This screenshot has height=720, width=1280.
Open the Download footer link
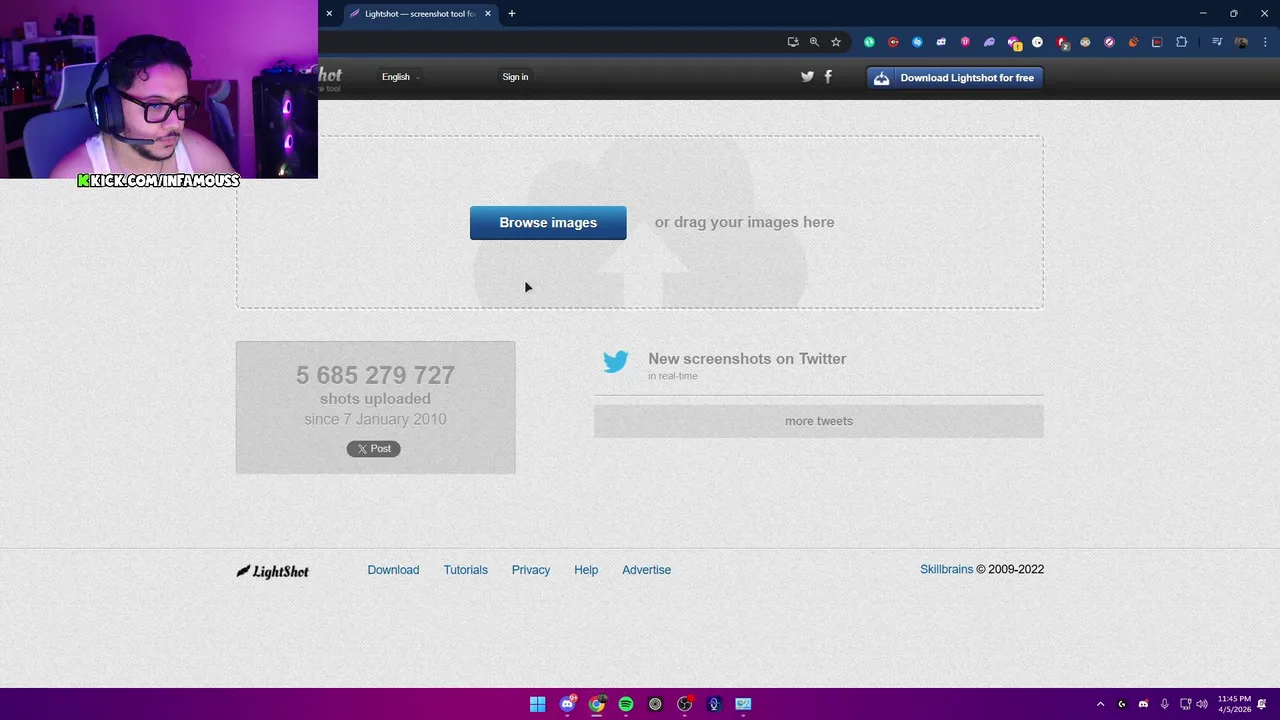tap(393, 570)
